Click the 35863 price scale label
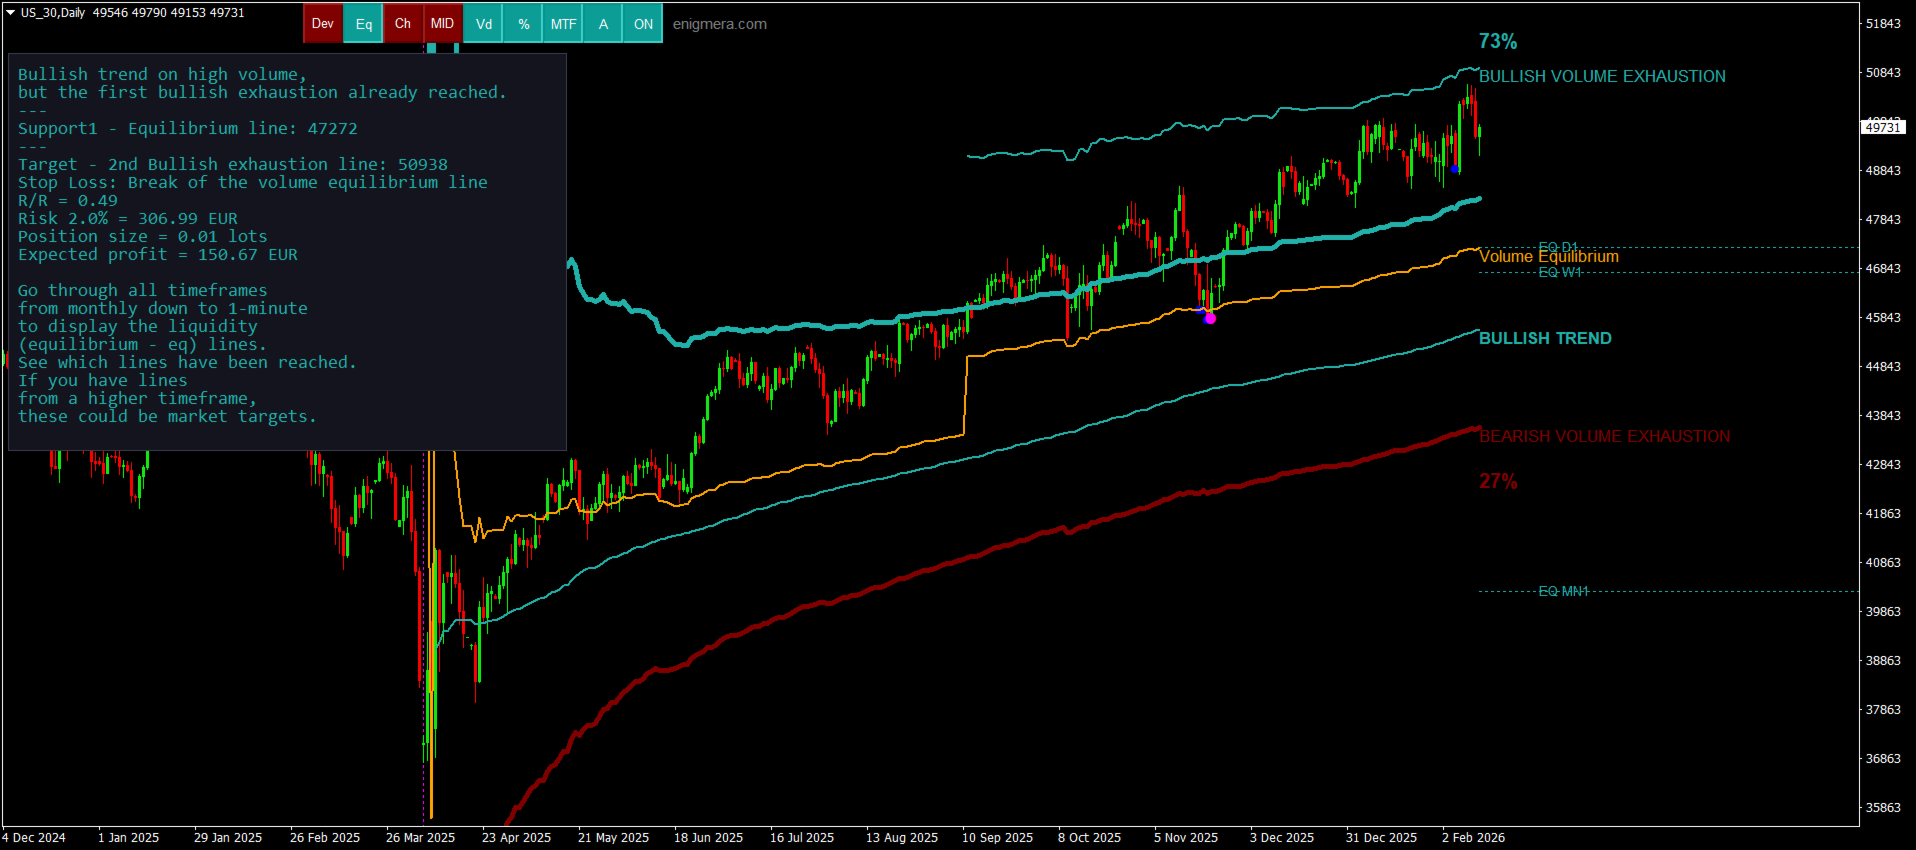Image resolution: width=1916 pixels, height=850 pixels. (1883, 808)
